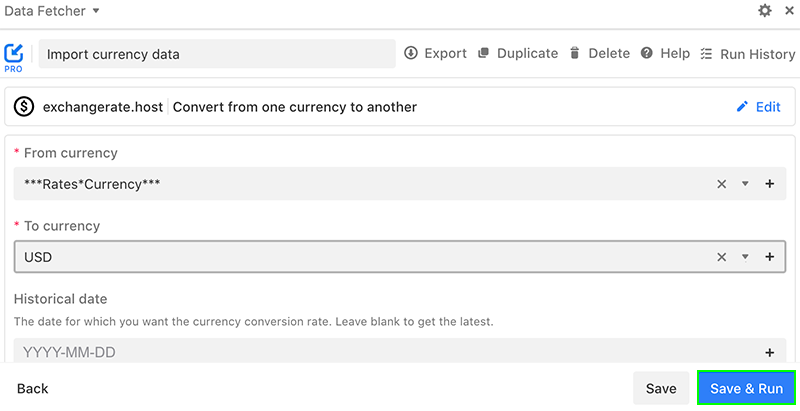Expand the From currency dropdown arrow

745,184
